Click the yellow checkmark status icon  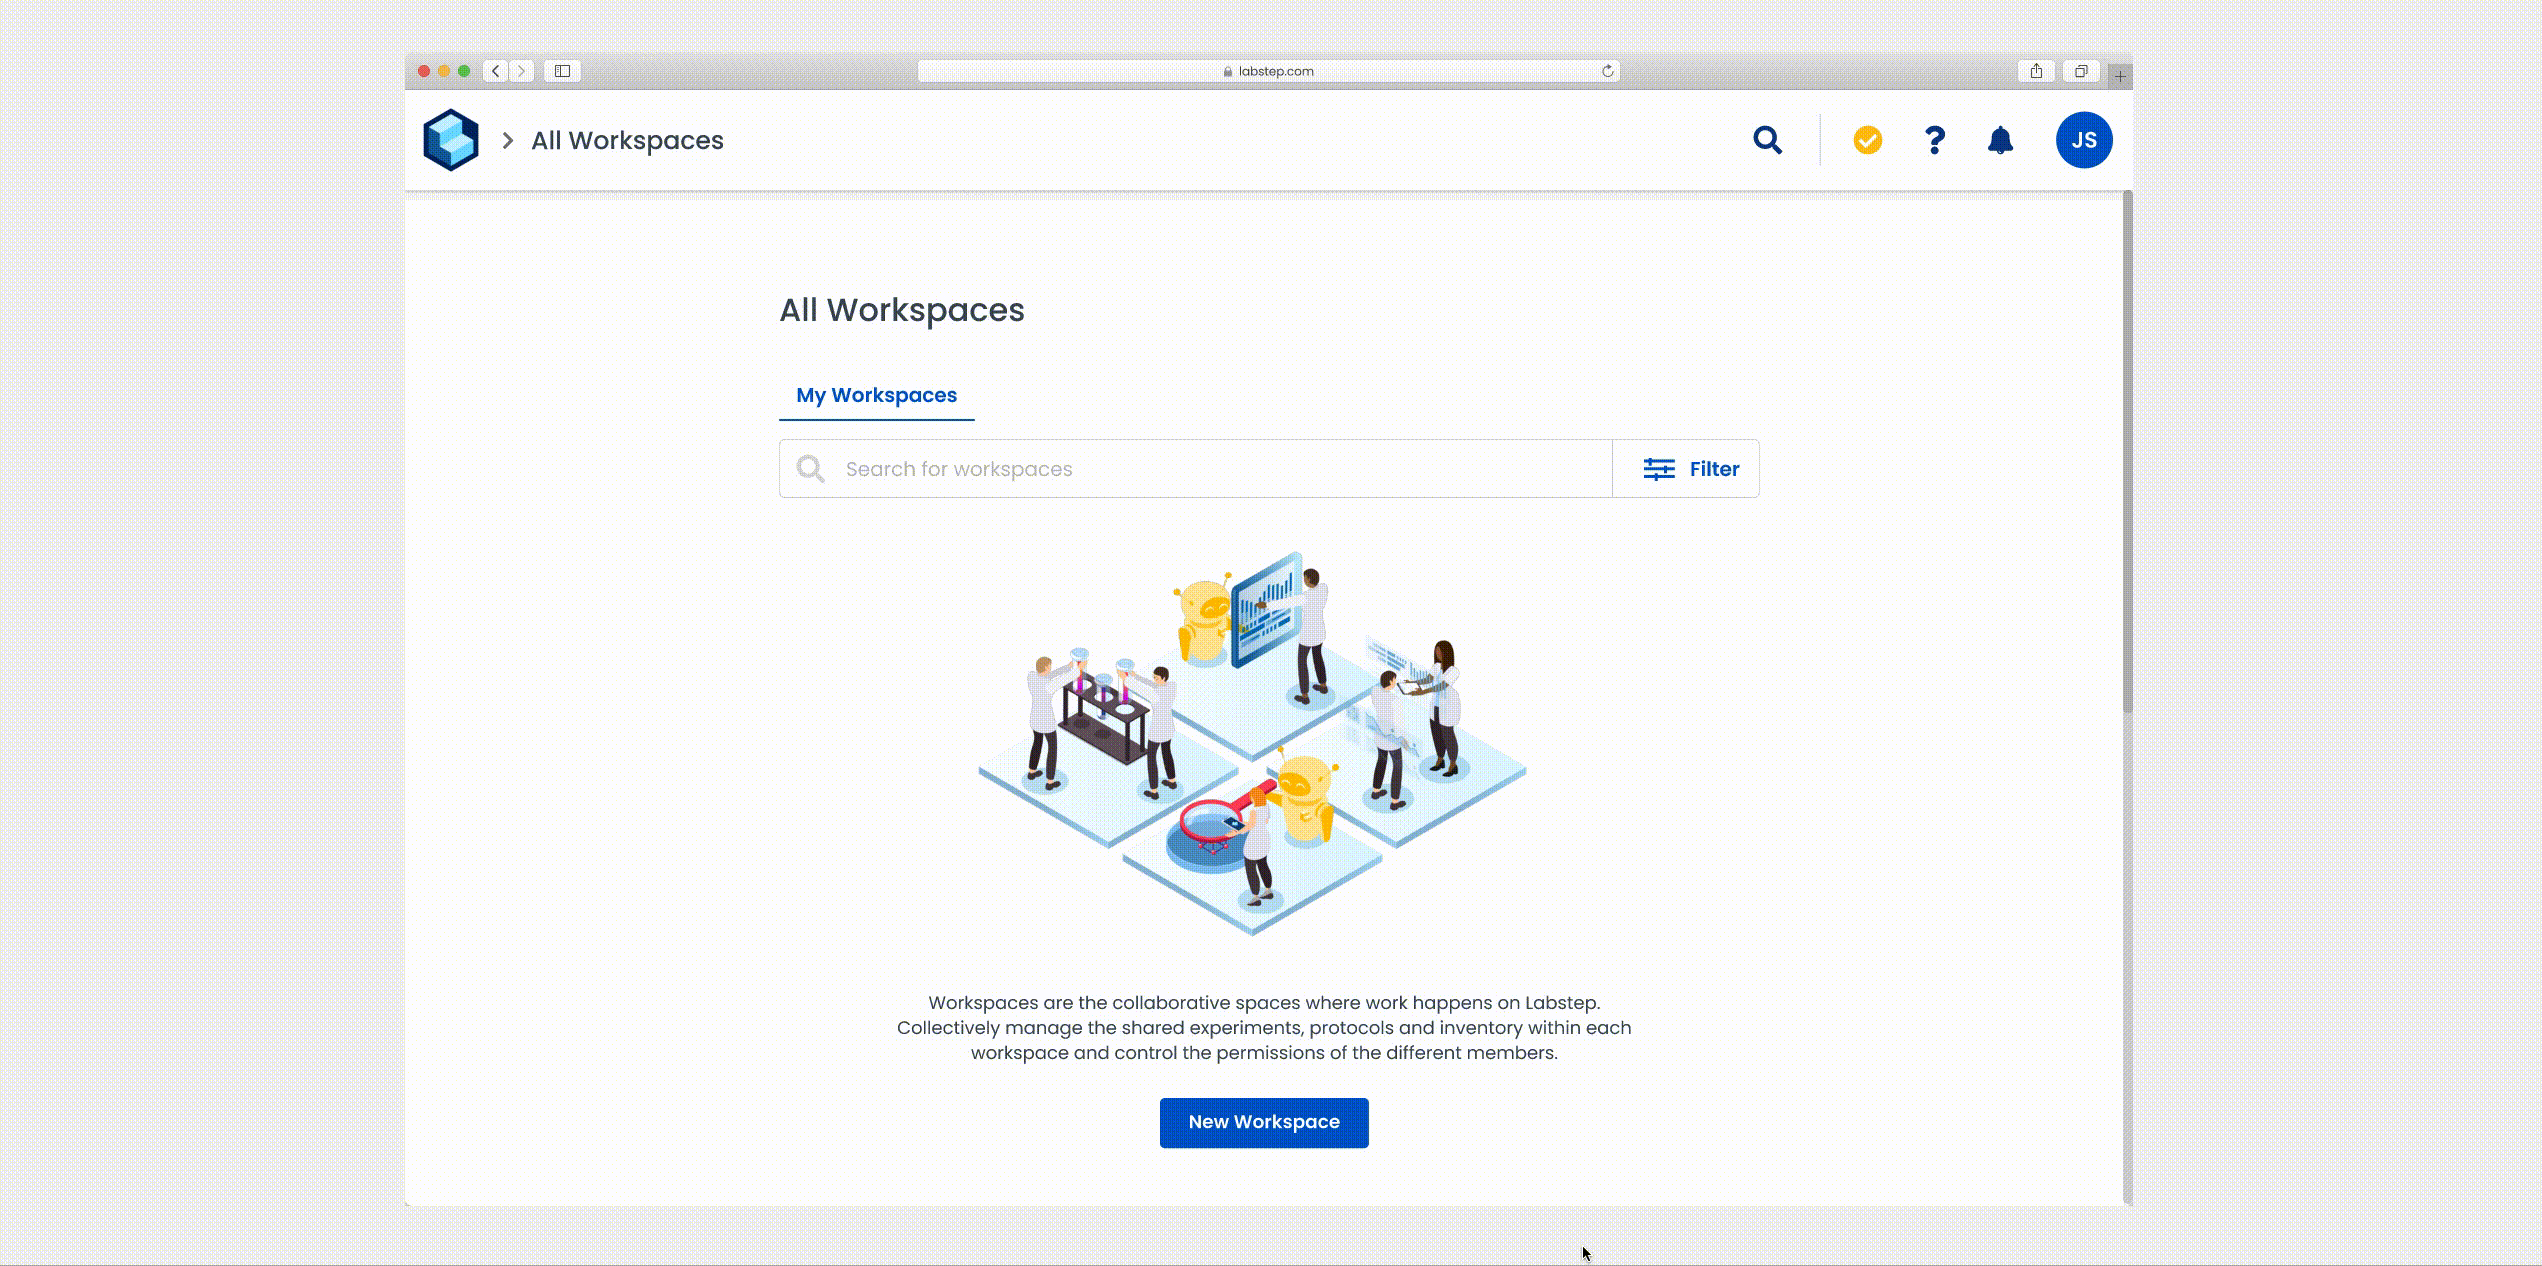click(x=1867, y=140)
